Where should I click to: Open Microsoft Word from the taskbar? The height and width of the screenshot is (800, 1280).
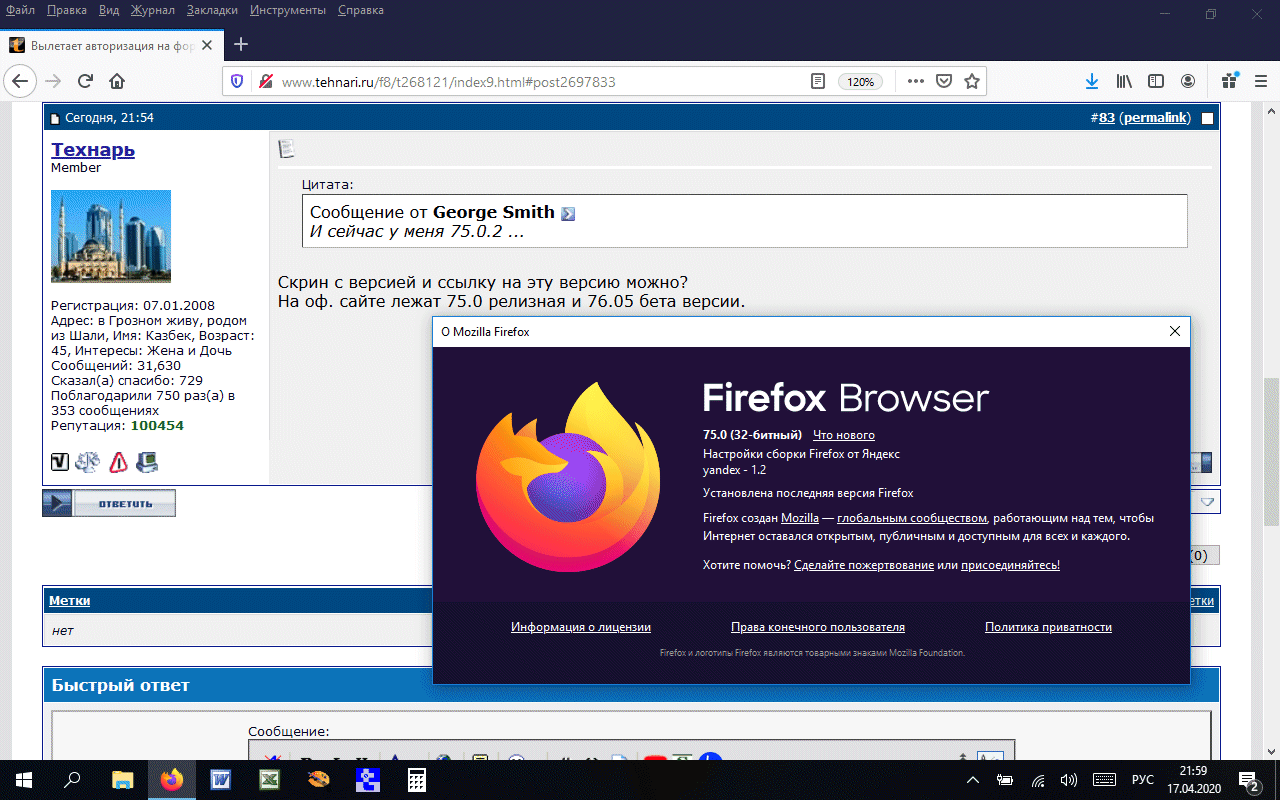pyautogui.click(x=220, y=780)
